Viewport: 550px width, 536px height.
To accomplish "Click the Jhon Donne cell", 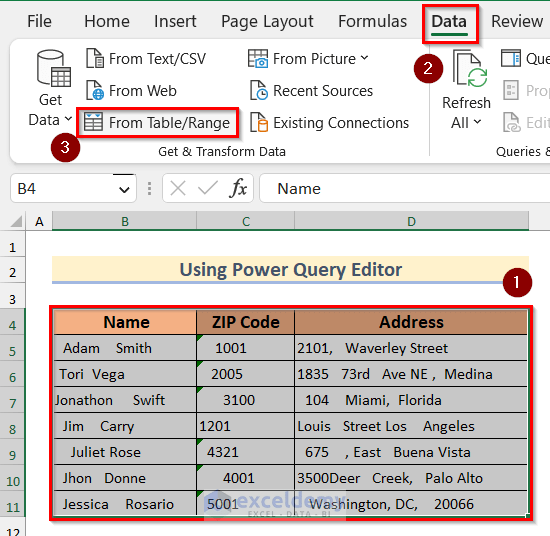I will (x=125, y=478).
